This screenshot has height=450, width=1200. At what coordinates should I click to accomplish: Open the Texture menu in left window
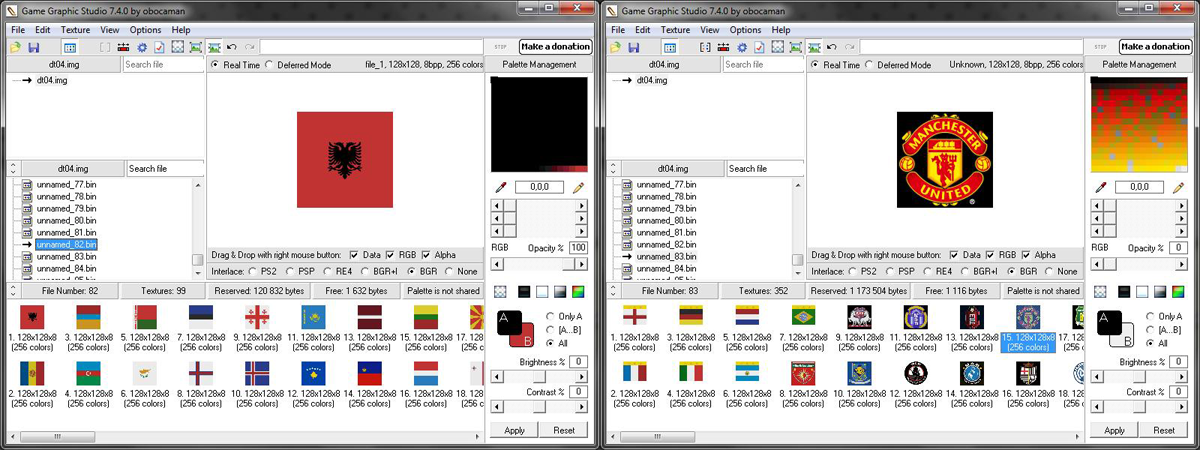[x=75, y=30]
